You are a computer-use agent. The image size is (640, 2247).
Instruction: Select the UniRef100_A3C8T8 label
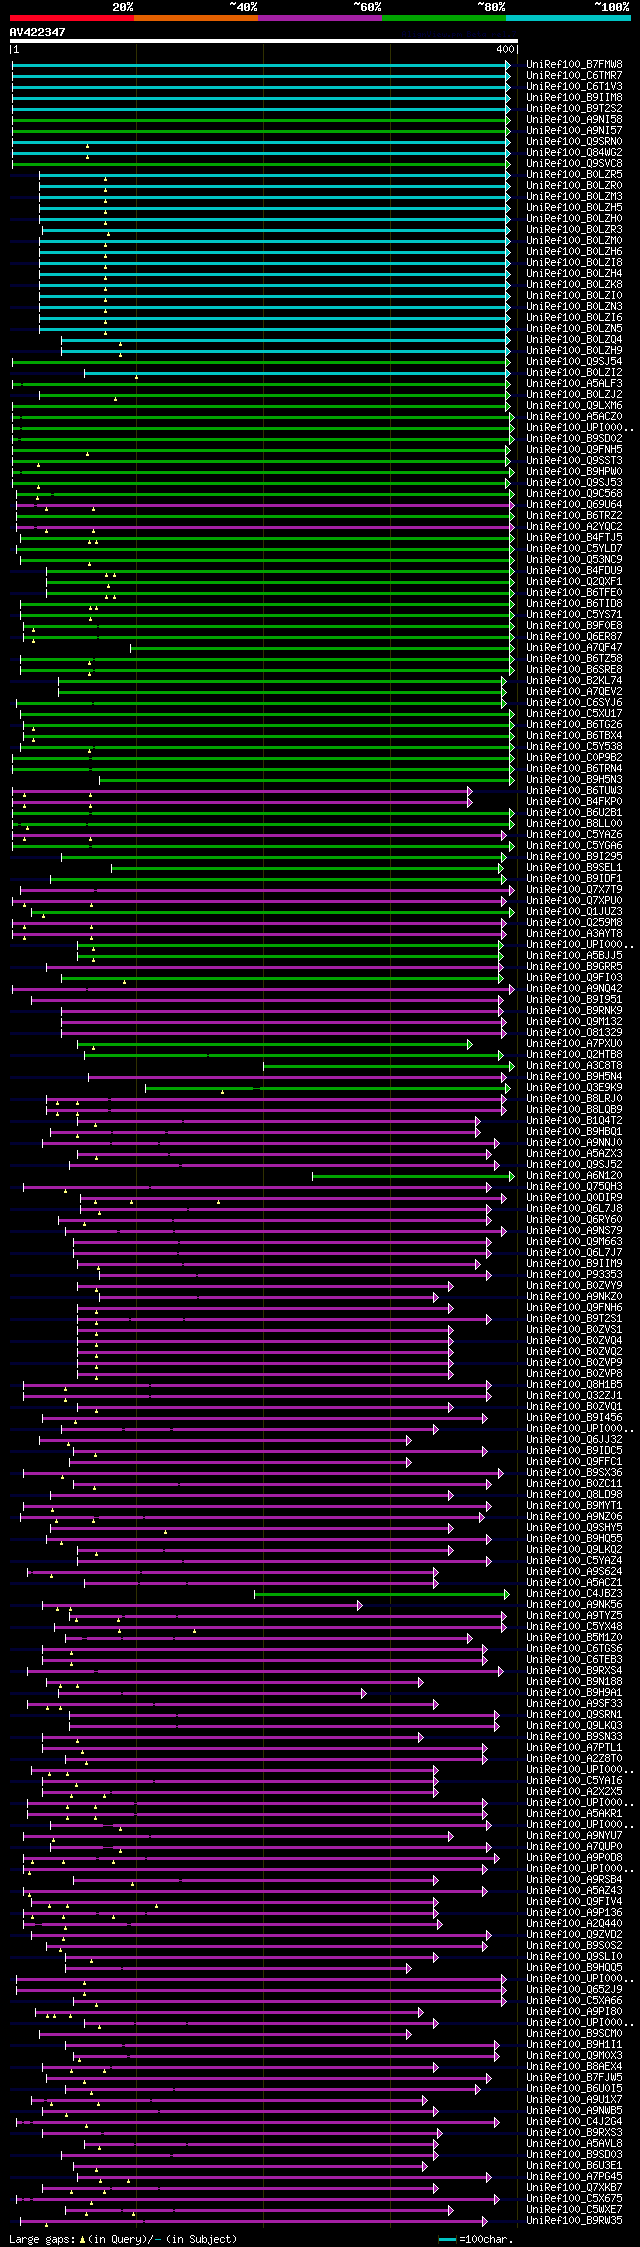pos(574,1065)
